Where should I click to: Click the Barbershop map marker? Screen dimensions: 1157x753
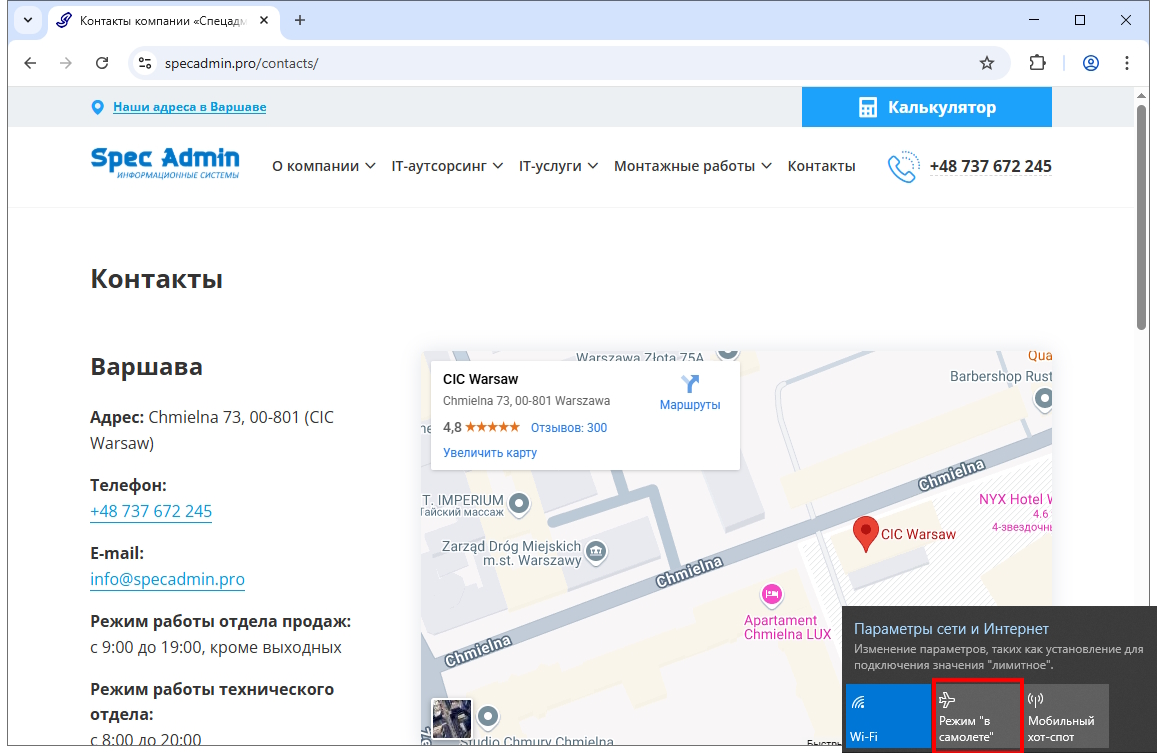1043,399
